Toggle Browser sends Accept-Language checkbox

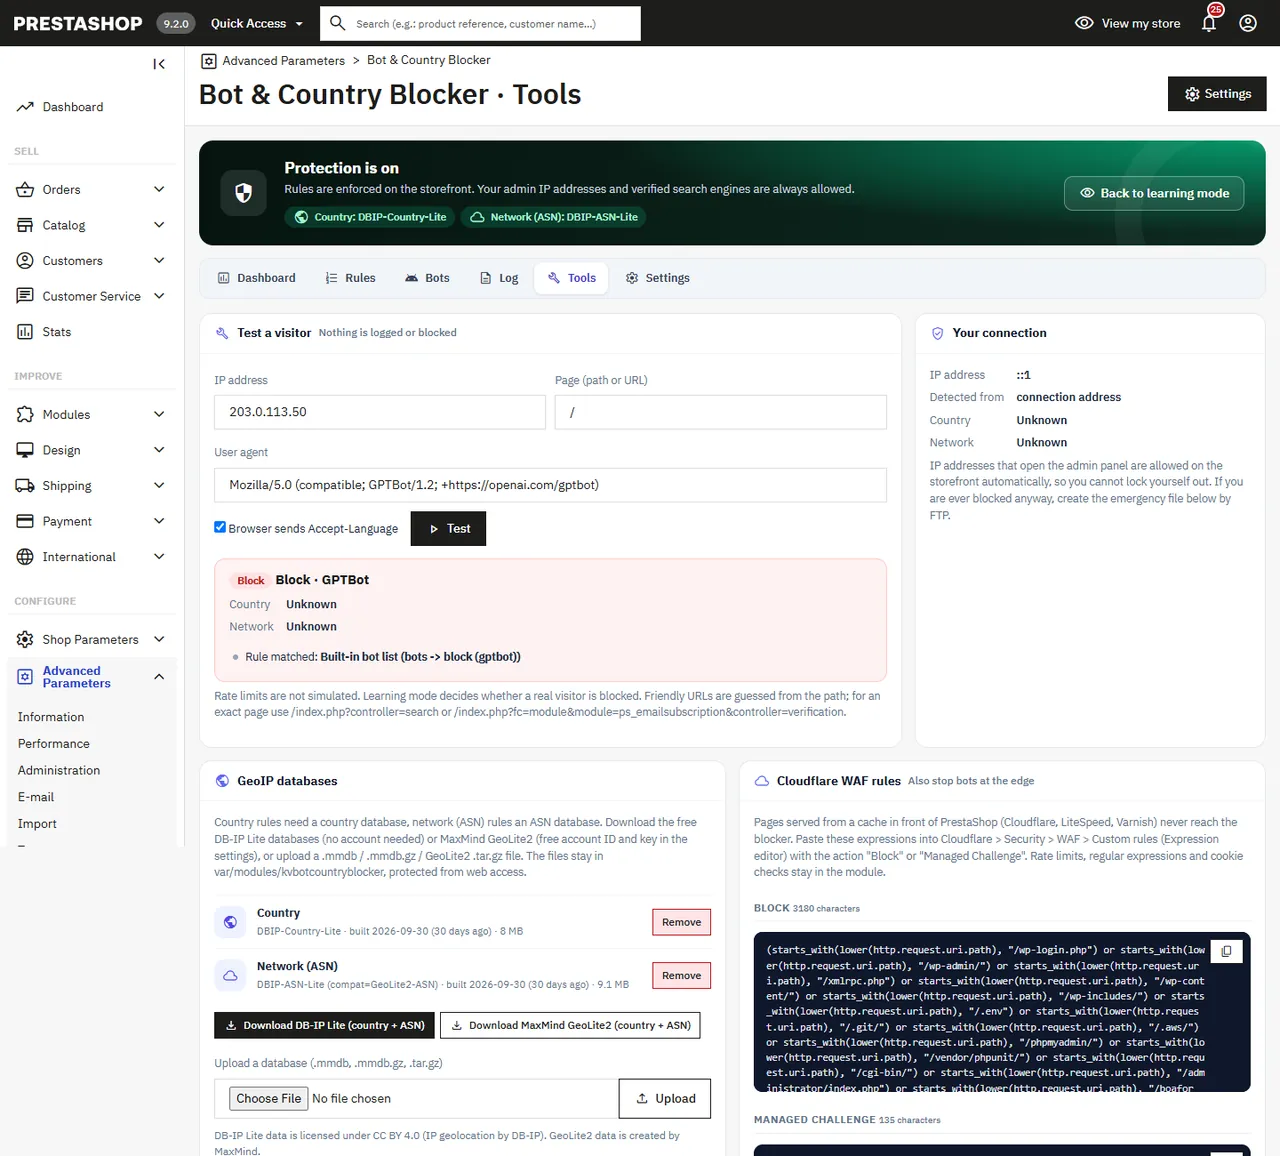point(220,527)
